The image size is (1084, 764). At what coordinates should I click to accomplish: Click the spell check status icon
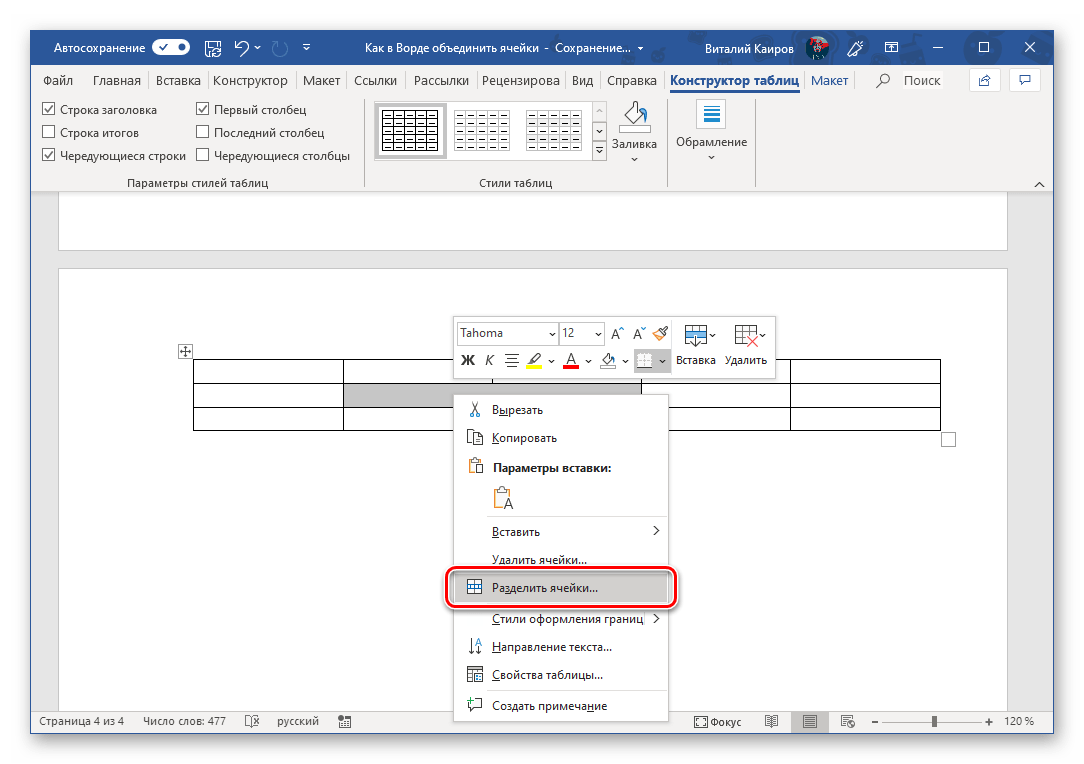pyautogui.click(x=252, y=721)
